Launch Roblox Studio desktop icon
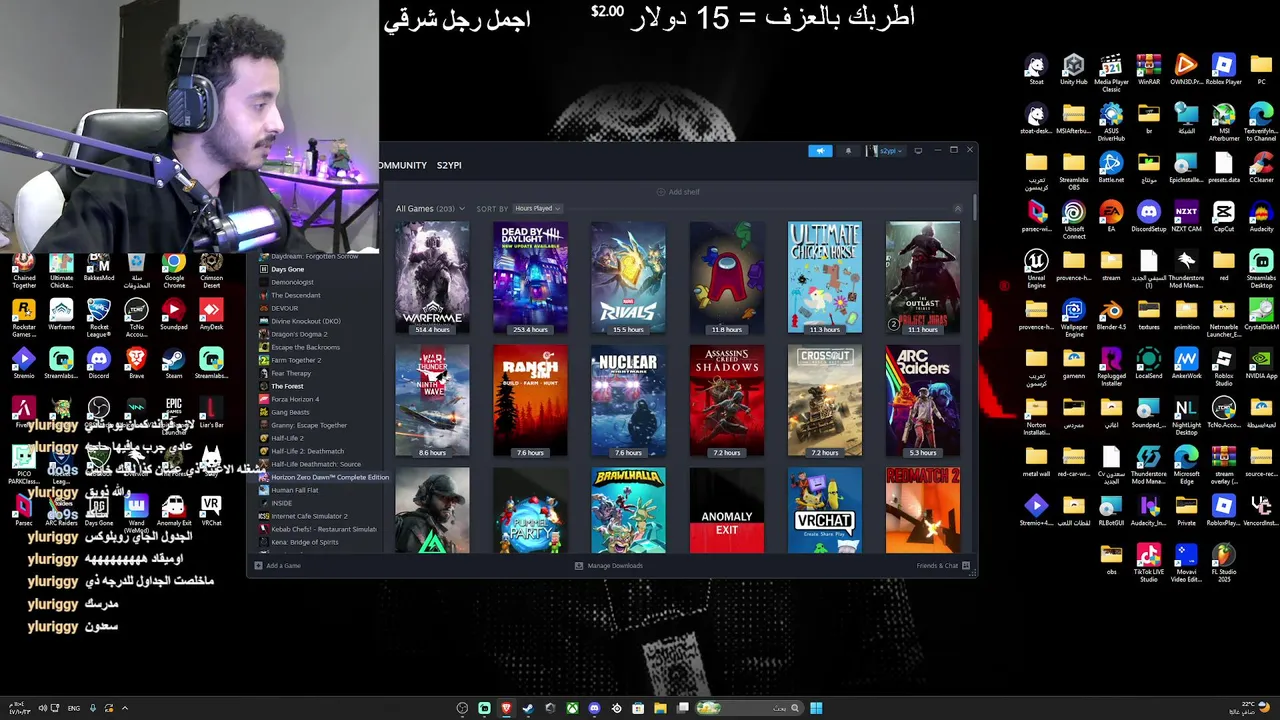Viewport: 1280px width, 720px height. click(x=1224, y=367)
